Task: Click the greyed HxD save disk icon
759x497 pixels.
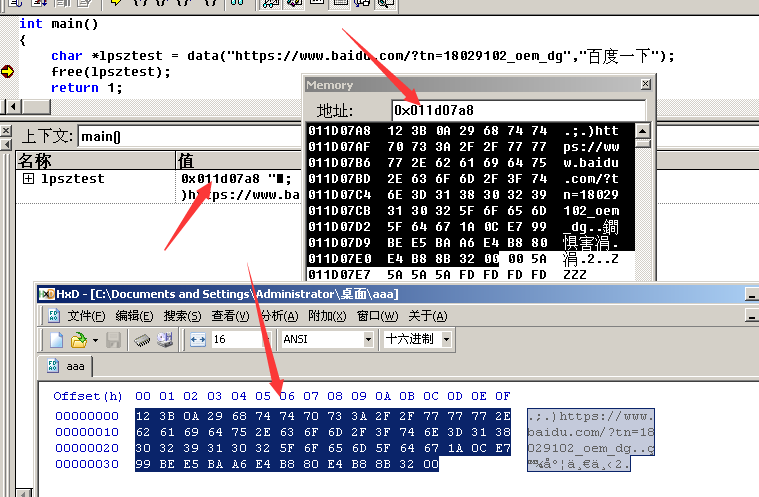Action: pos(113,340)
